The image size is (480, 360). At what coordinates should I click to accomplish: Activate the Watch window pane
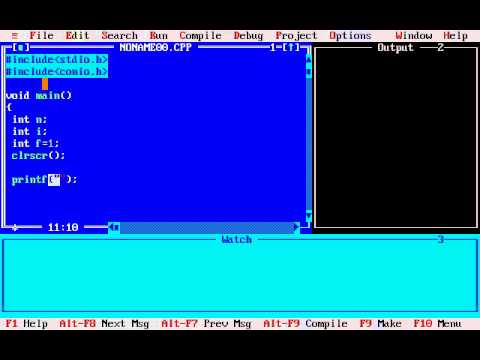coord(240,275)
